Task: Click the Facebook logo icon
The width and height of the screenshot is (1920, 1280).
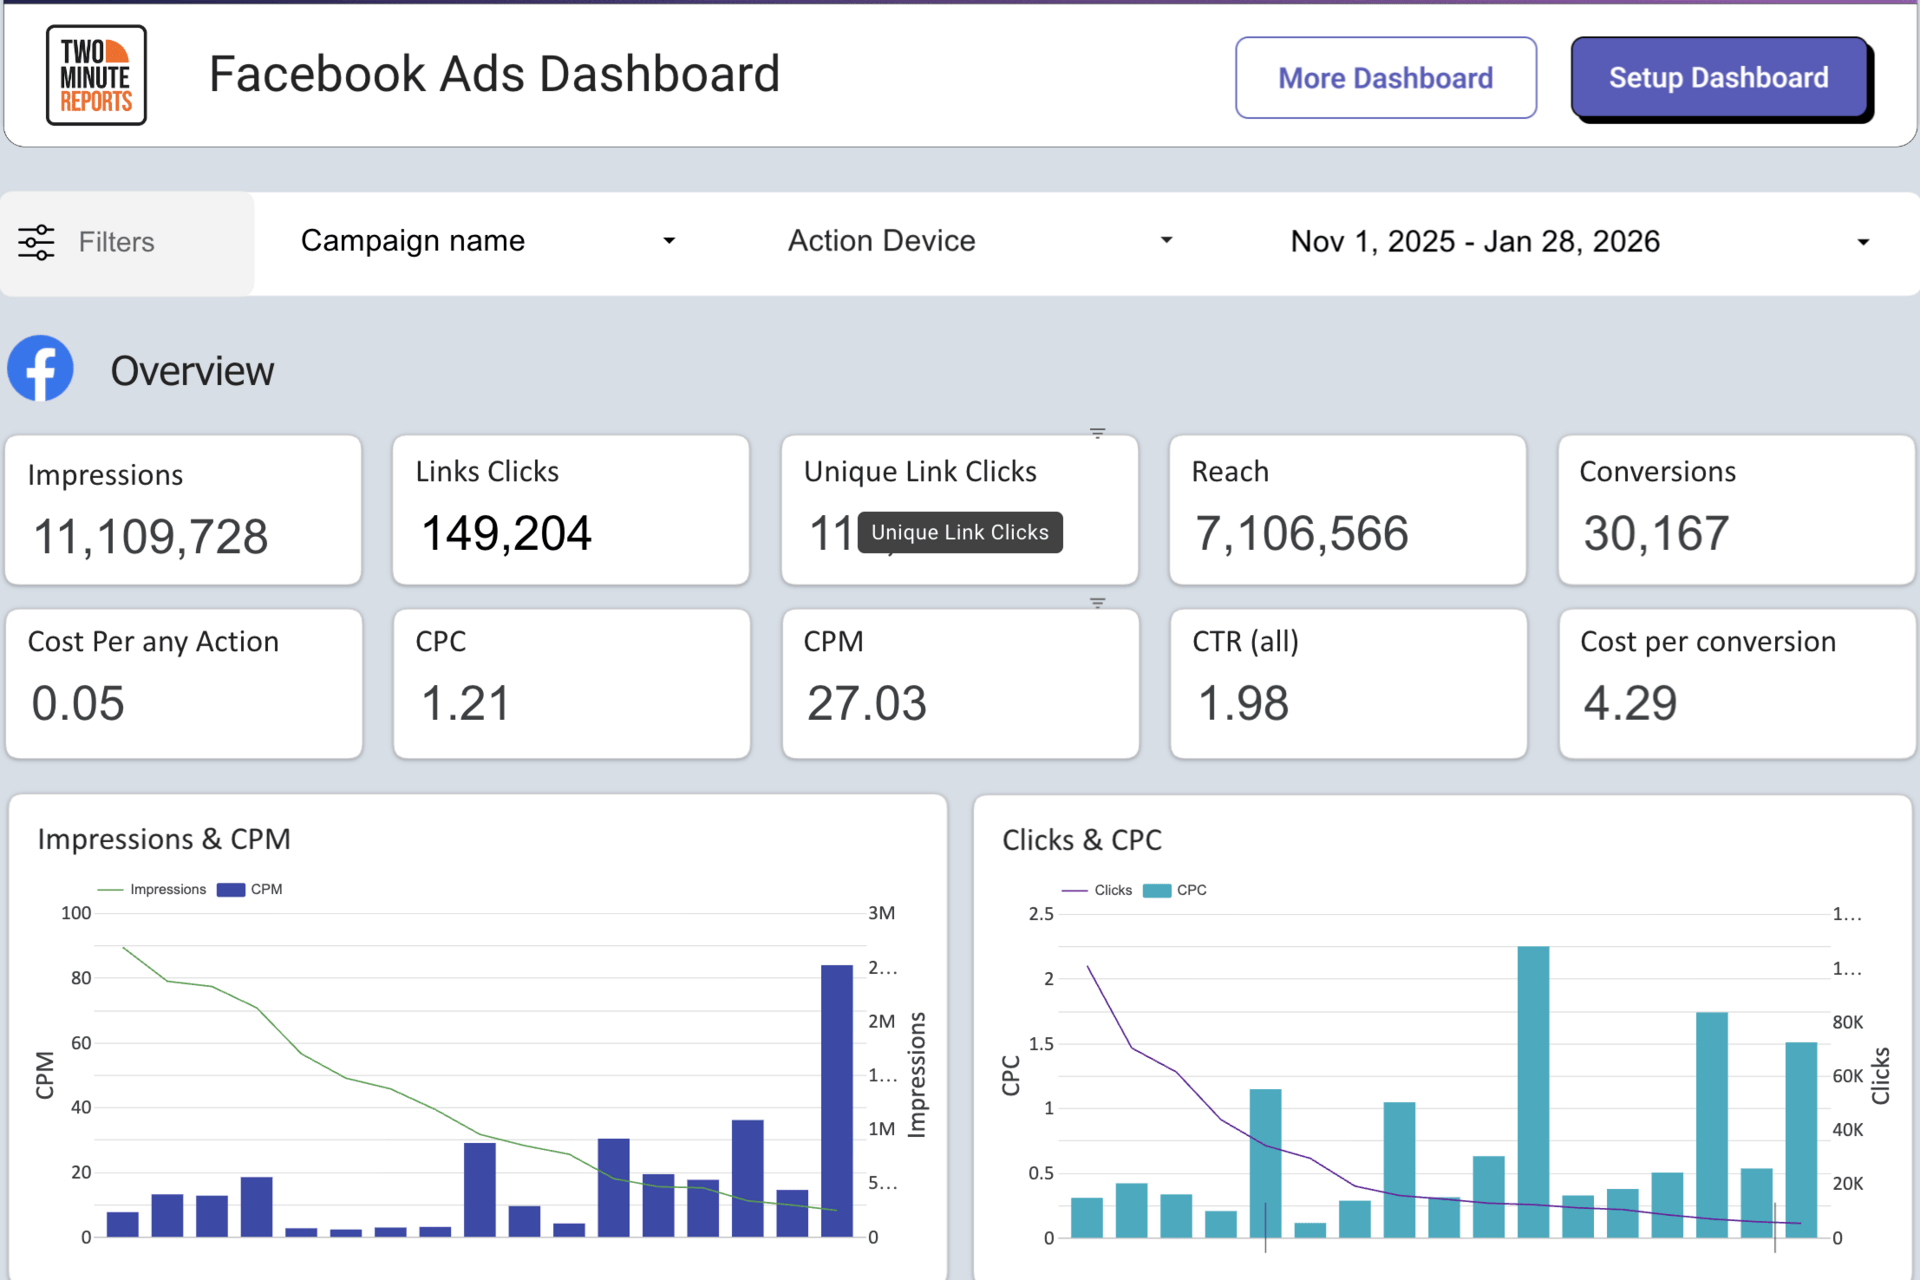Action: click(x=41, y=369)
